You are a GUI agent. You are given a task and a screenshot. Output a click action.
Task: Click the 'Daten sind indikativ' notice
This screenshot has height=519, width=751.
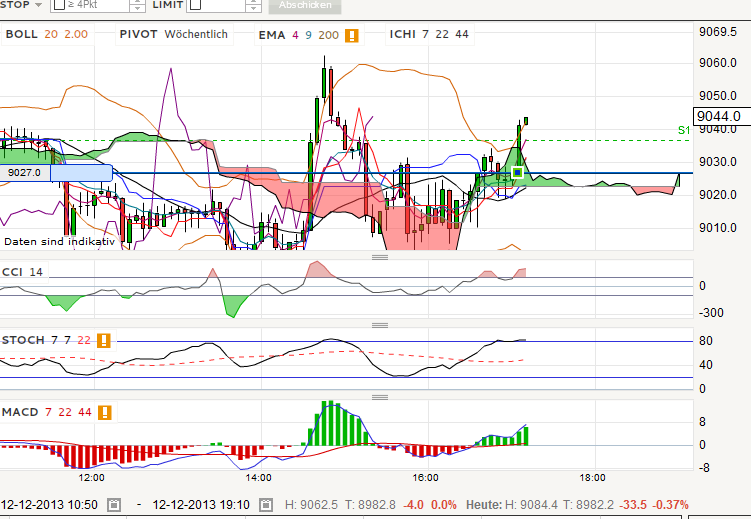coord(59,241)
